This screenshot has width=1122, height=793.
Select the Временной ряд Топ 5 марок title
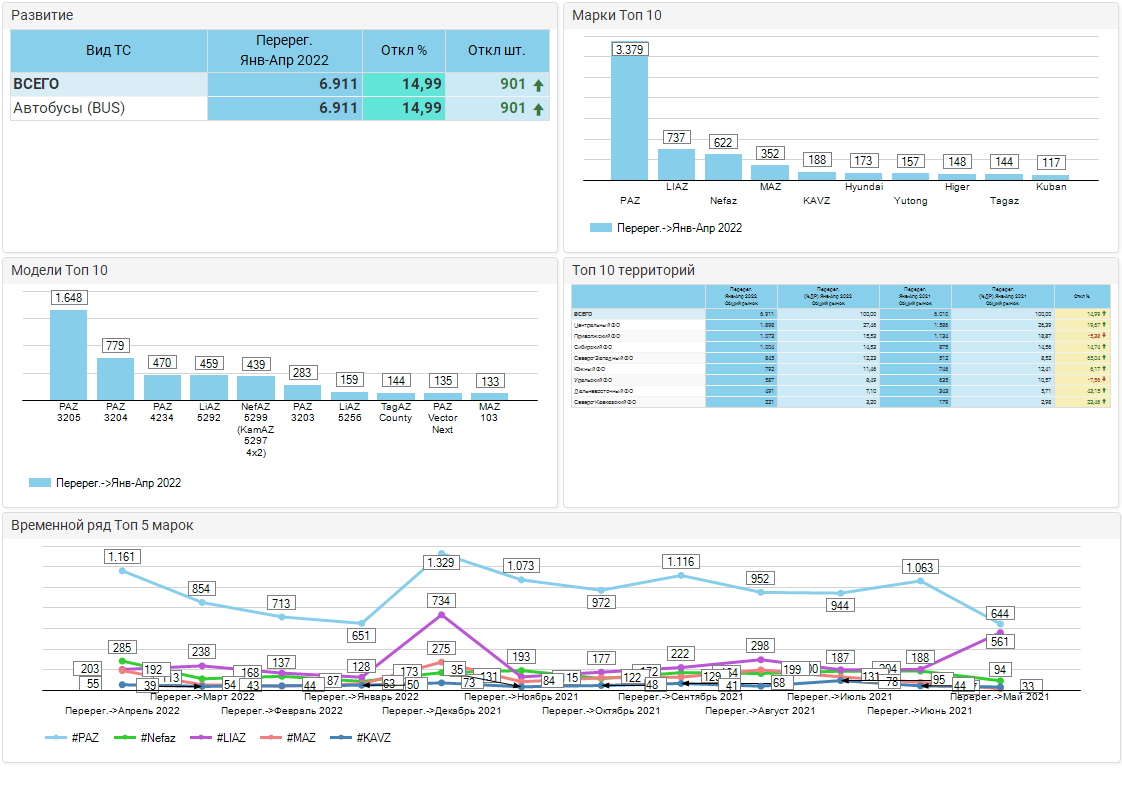coord(102,525)
